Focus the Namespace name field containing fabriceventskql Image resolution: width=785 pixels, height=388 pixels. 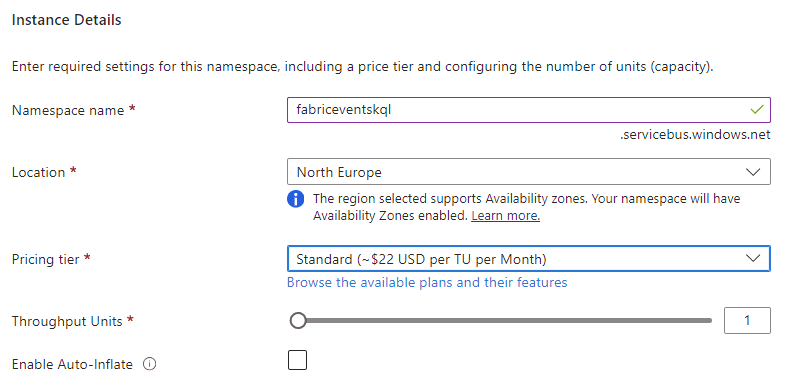[529, 110]
